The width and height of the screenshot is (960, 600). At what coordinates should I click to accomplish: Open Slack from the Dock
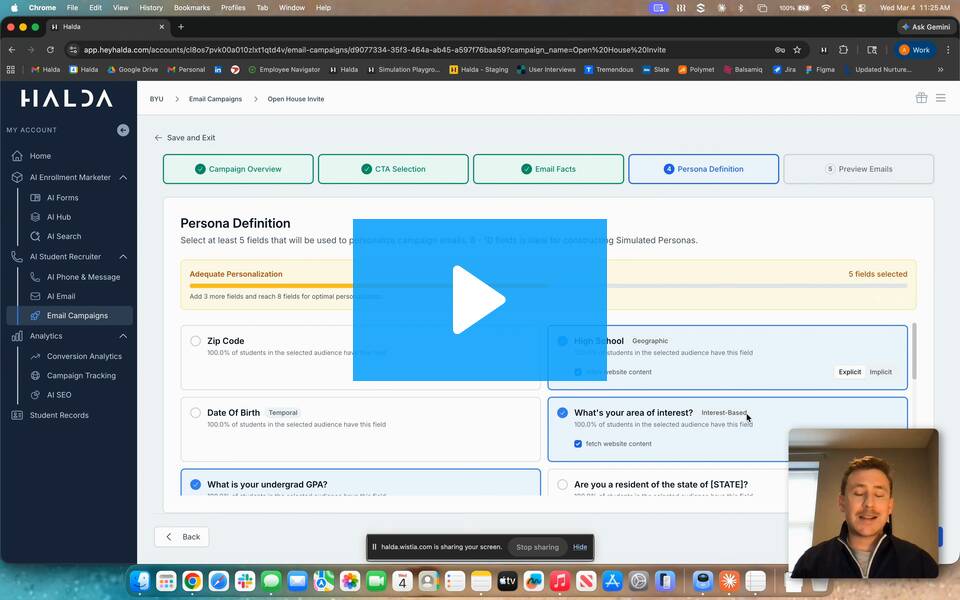point(245,580)
